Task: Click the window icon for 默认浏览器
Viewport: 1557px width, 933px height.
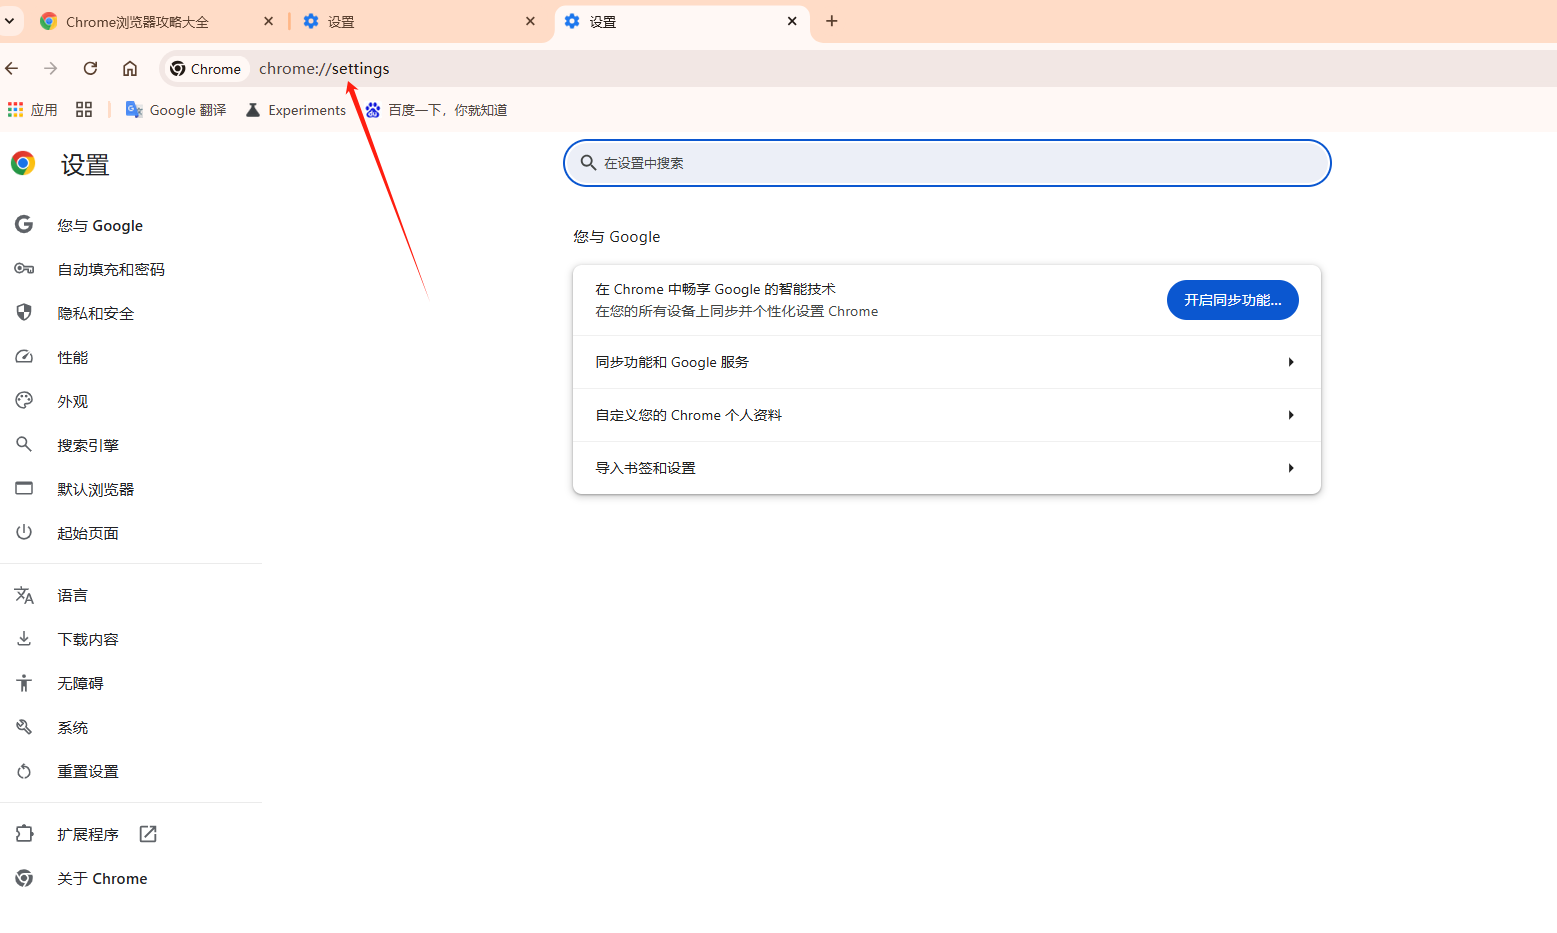Action: pyautogui.click(x=24, y=489)
